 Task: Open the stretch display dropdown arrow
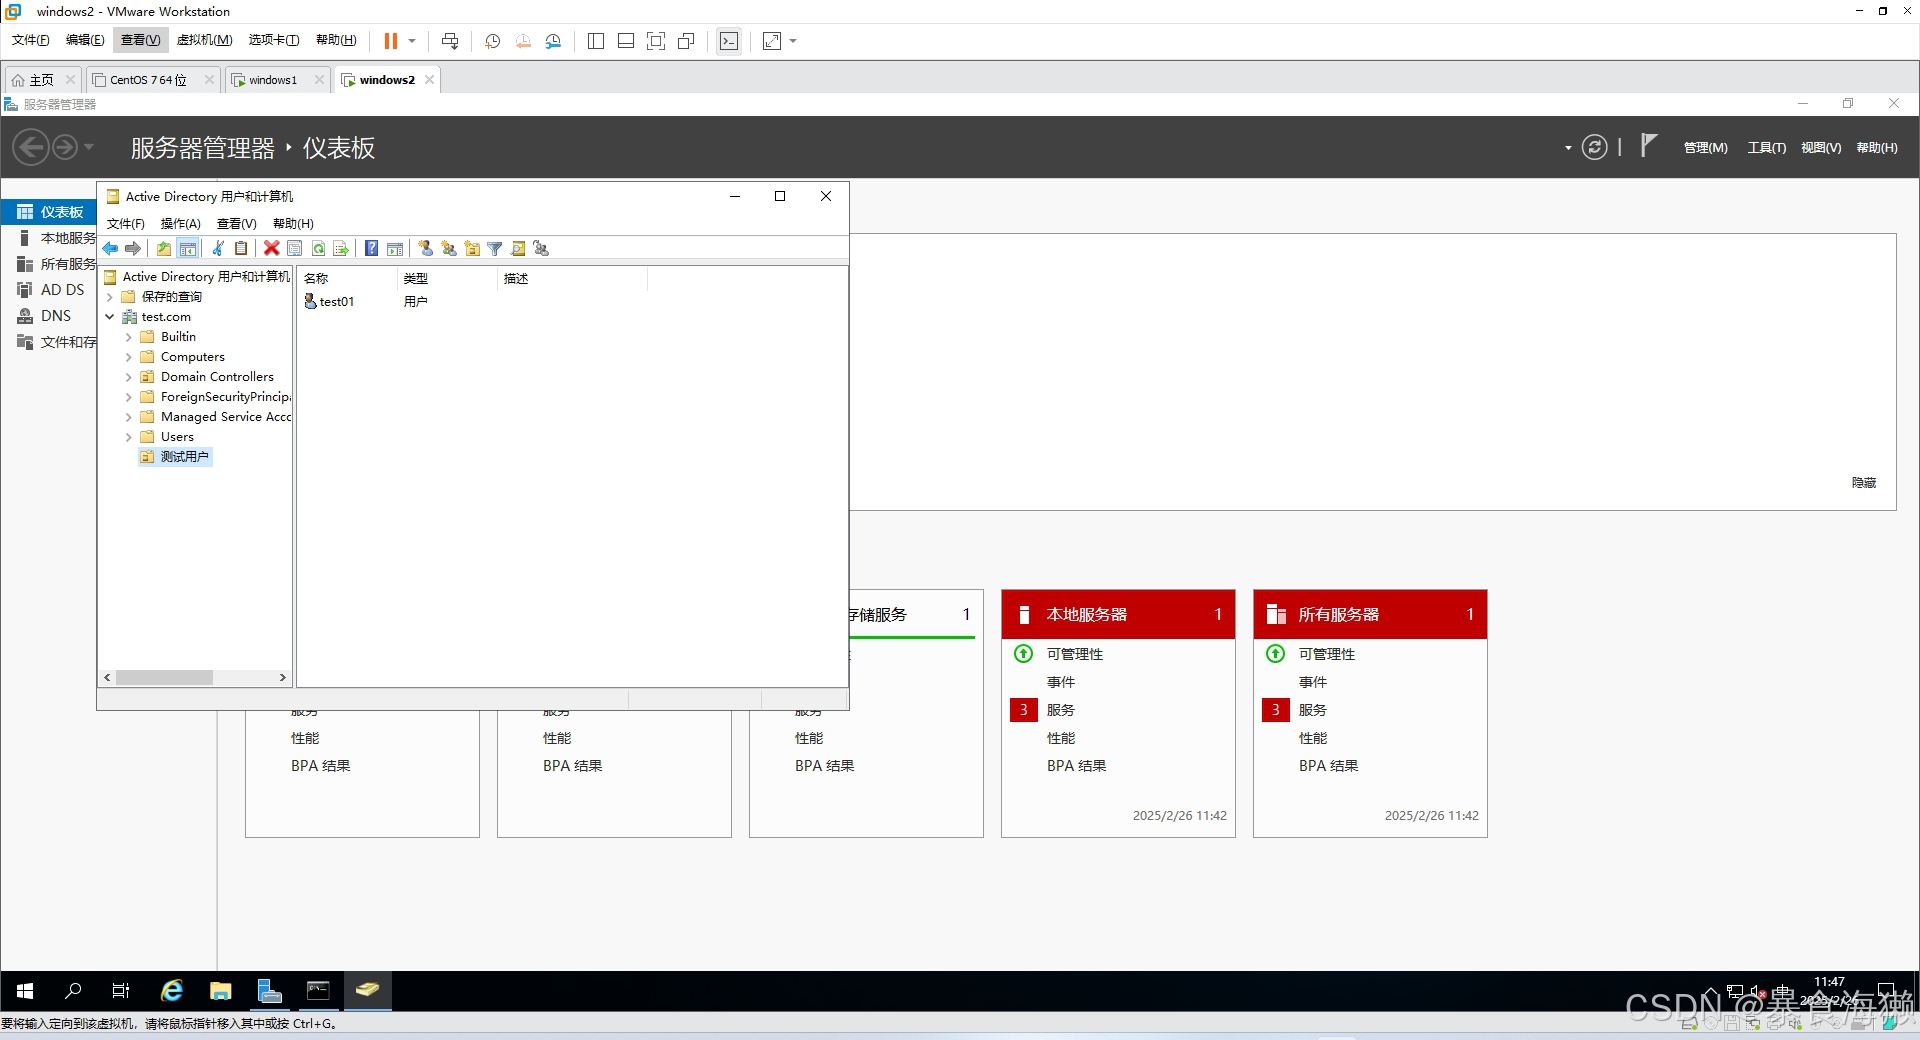click(x=793, y=41)
